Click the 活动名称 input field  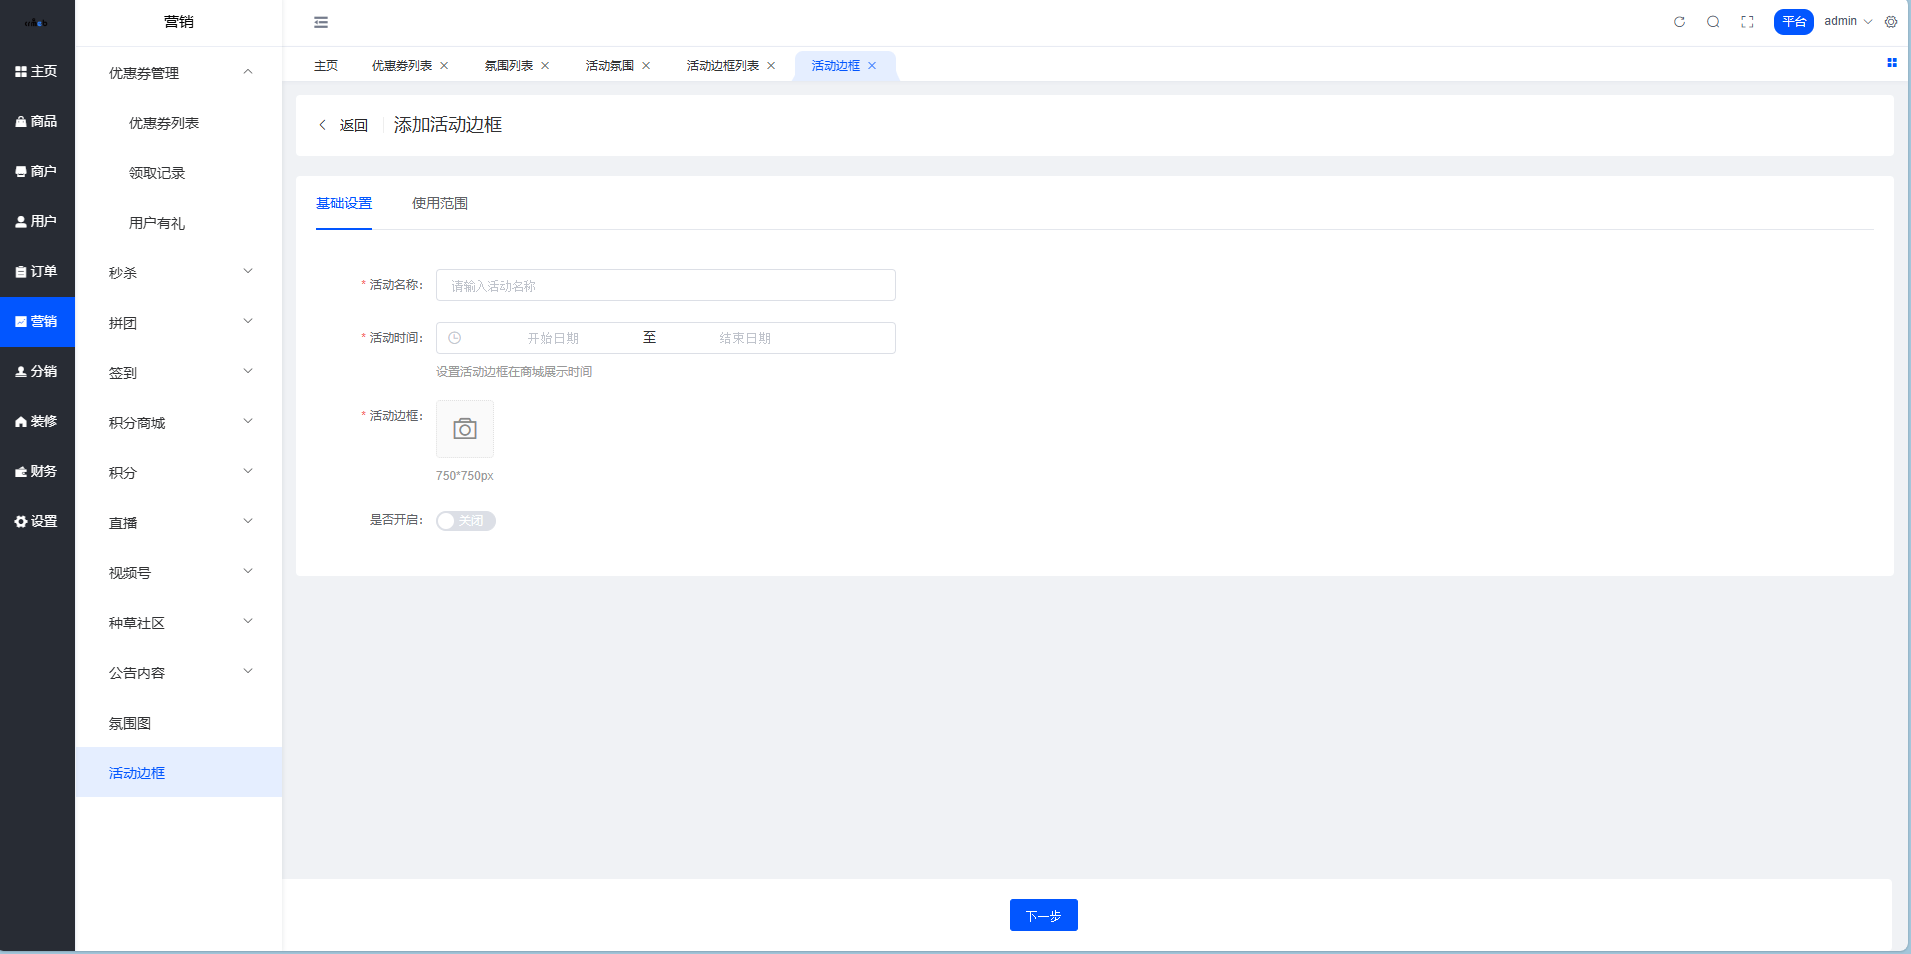tap(665, 285)
